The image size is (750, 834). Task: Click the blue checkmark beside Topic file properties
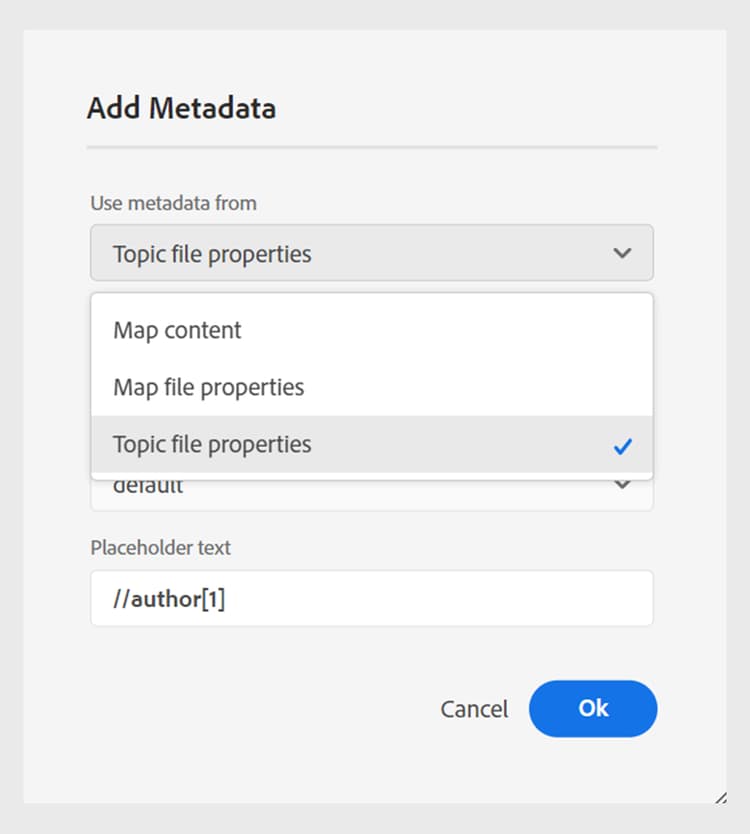[623, 446]
